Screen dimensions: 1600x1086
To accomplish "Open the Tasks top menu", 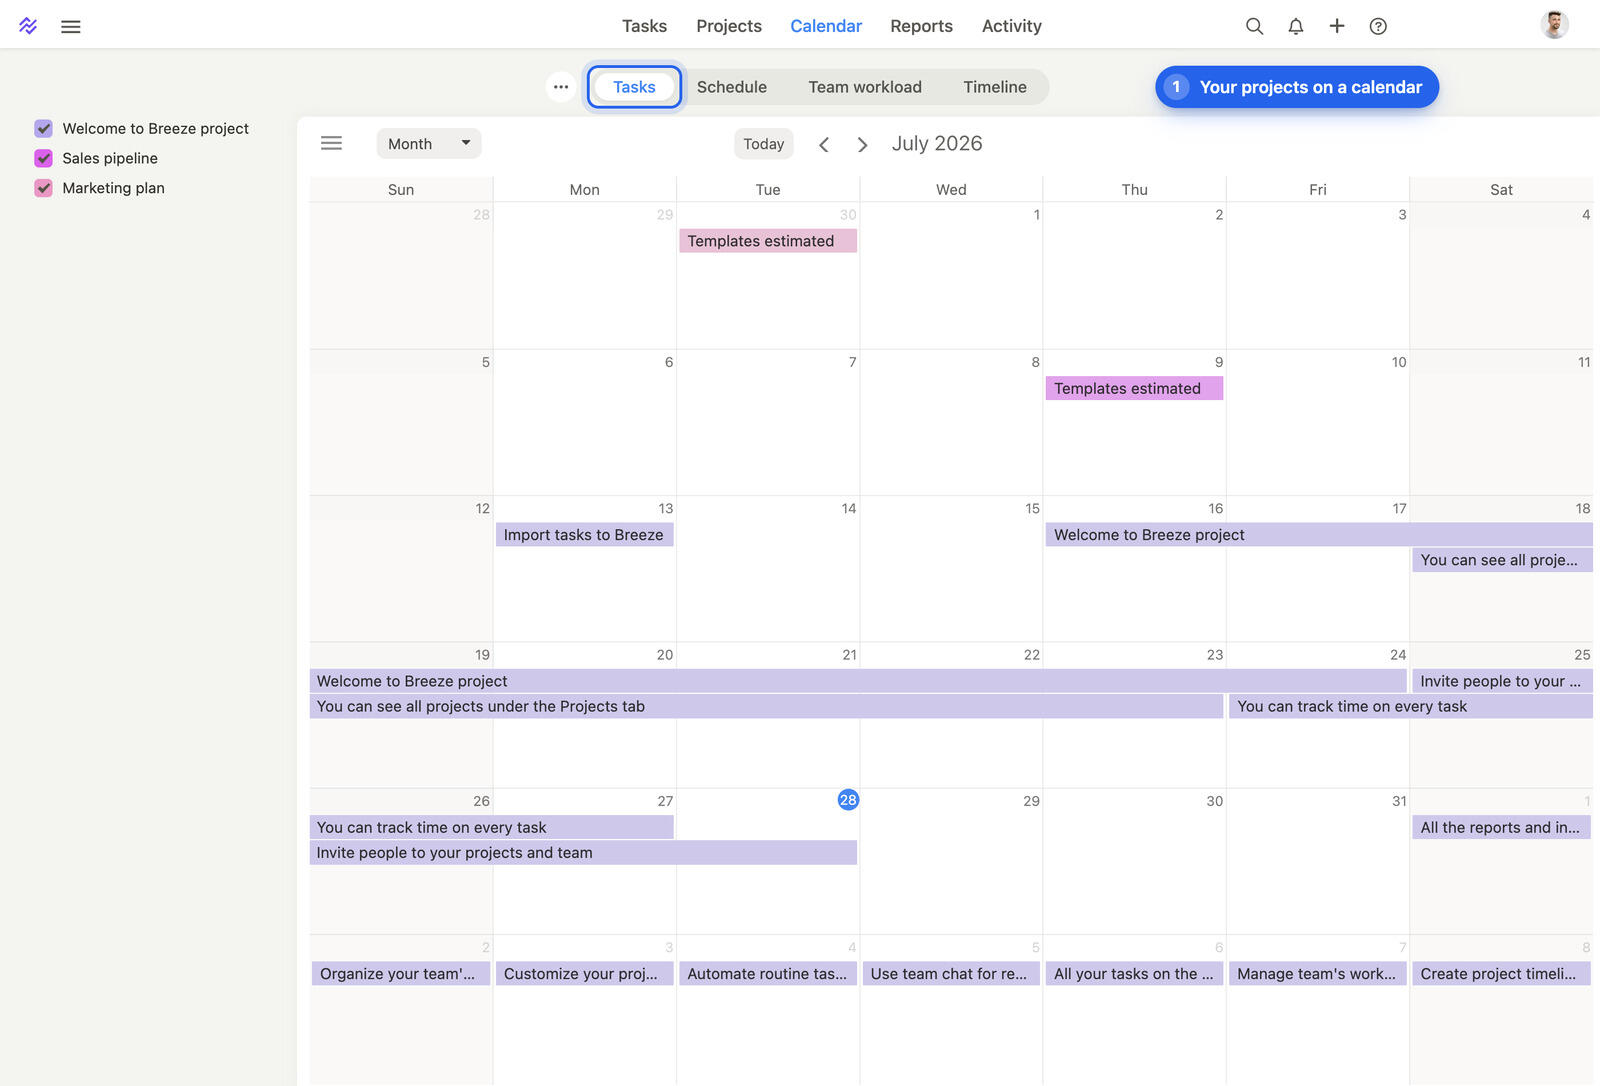I will point(644,26).
